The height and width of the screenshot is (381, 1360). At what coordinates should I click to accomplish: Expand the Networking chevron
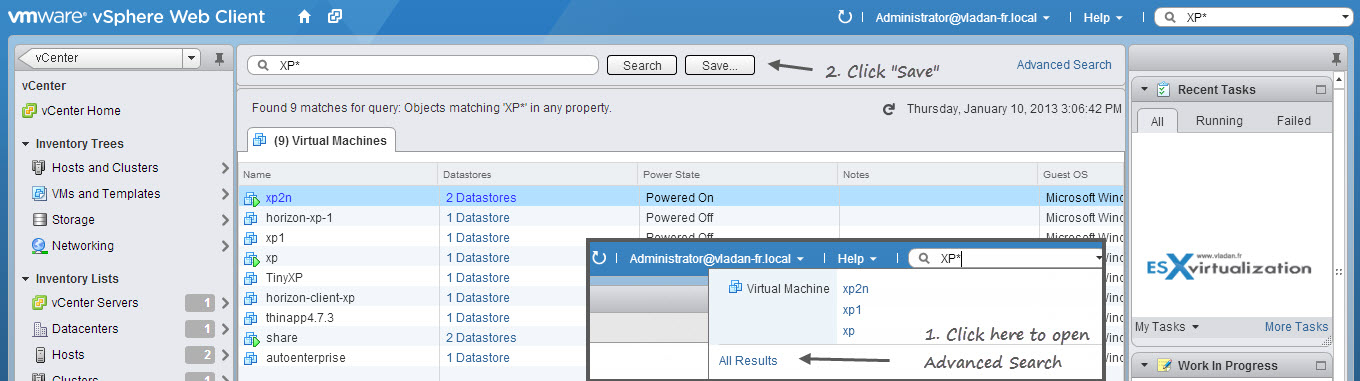pyautogui.click(x=225, y=246)
